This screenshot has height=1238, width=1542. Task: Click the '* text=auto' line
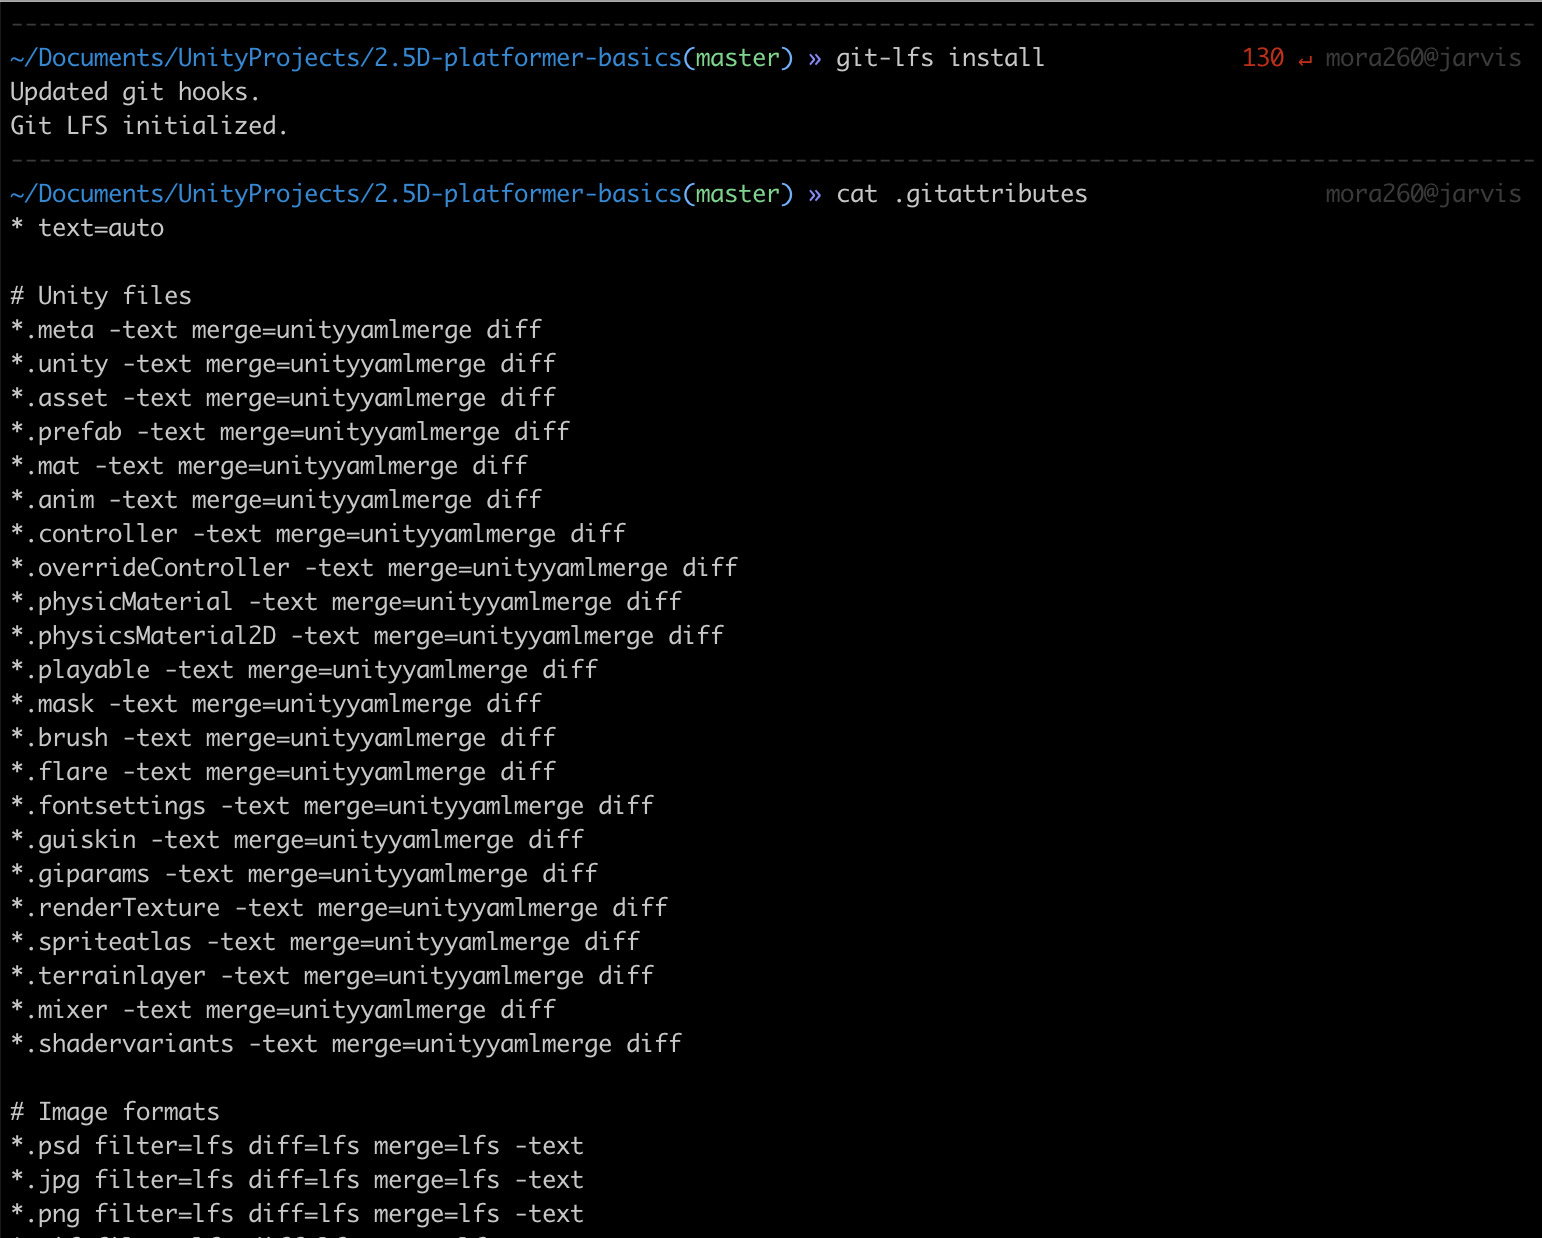(87, 228)
